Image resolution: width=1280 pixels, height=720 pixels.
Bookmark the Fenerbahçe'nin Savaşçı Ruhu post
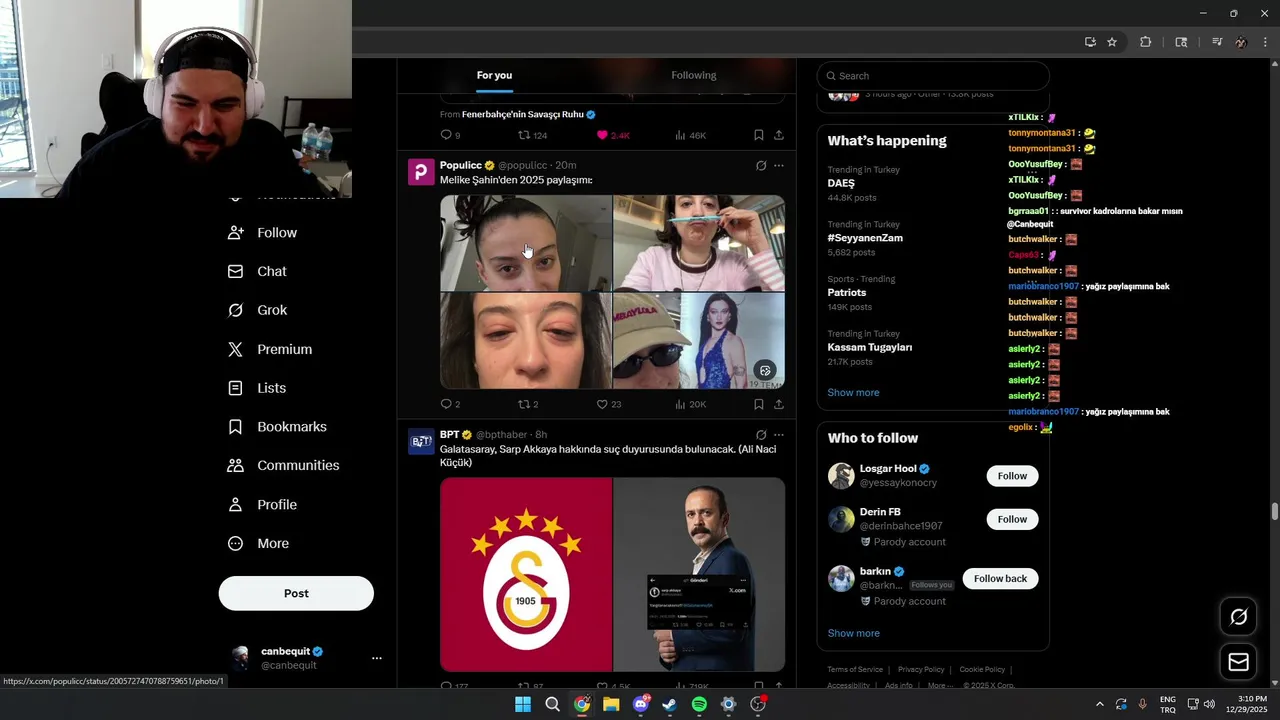coord(758,135)
